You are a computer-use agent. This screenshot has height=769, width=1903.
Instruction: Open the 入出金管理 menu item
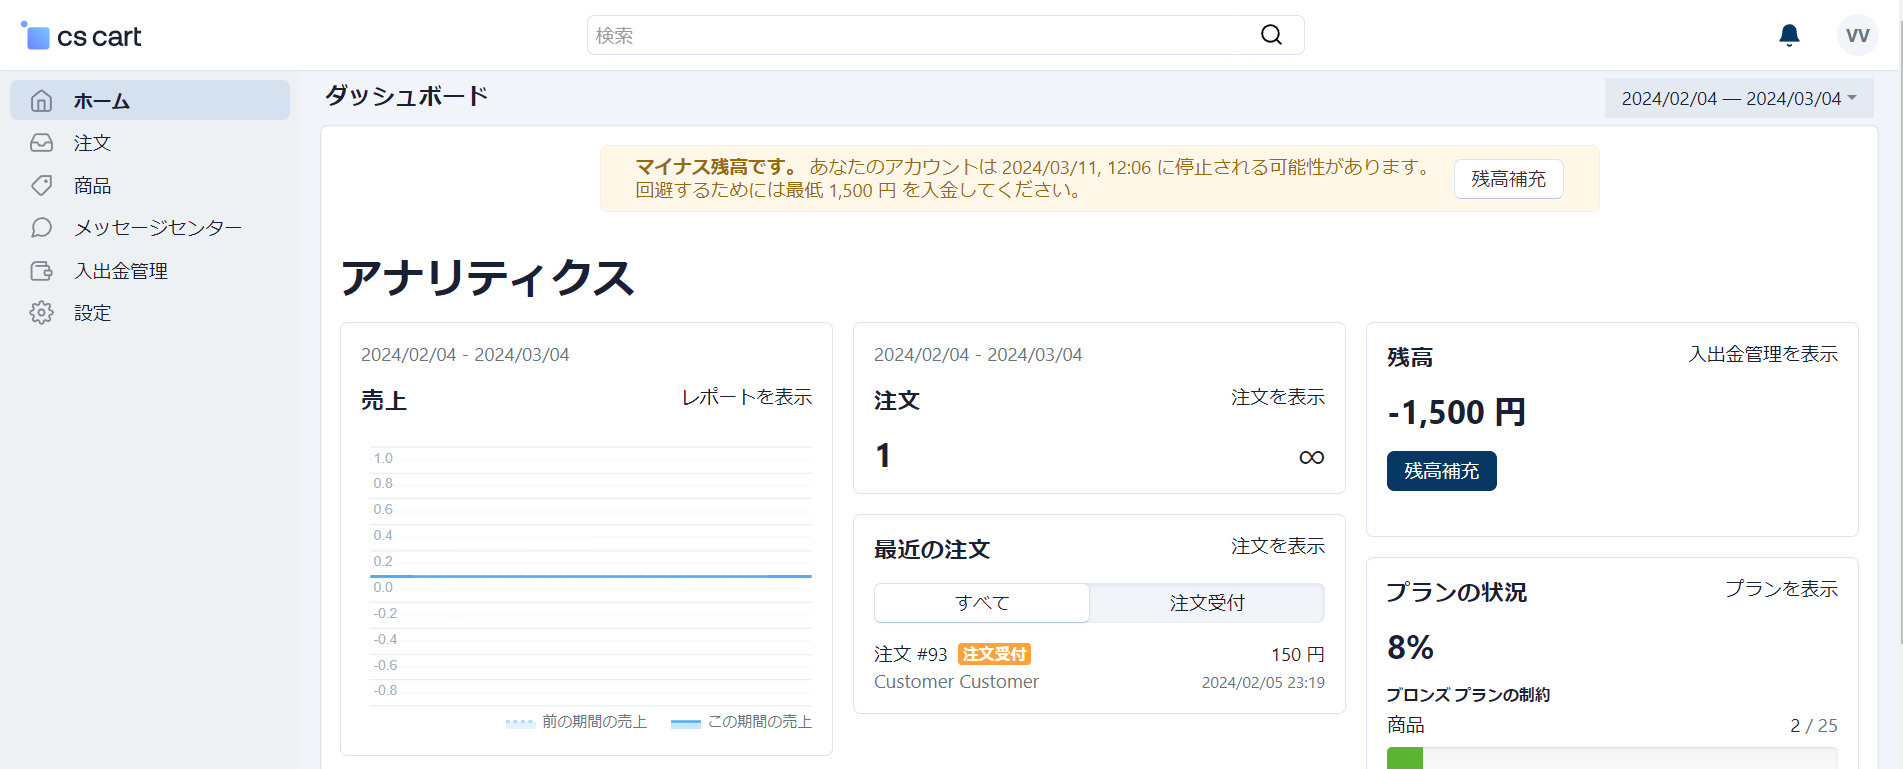pyautogui.click(x=150, y=271)
